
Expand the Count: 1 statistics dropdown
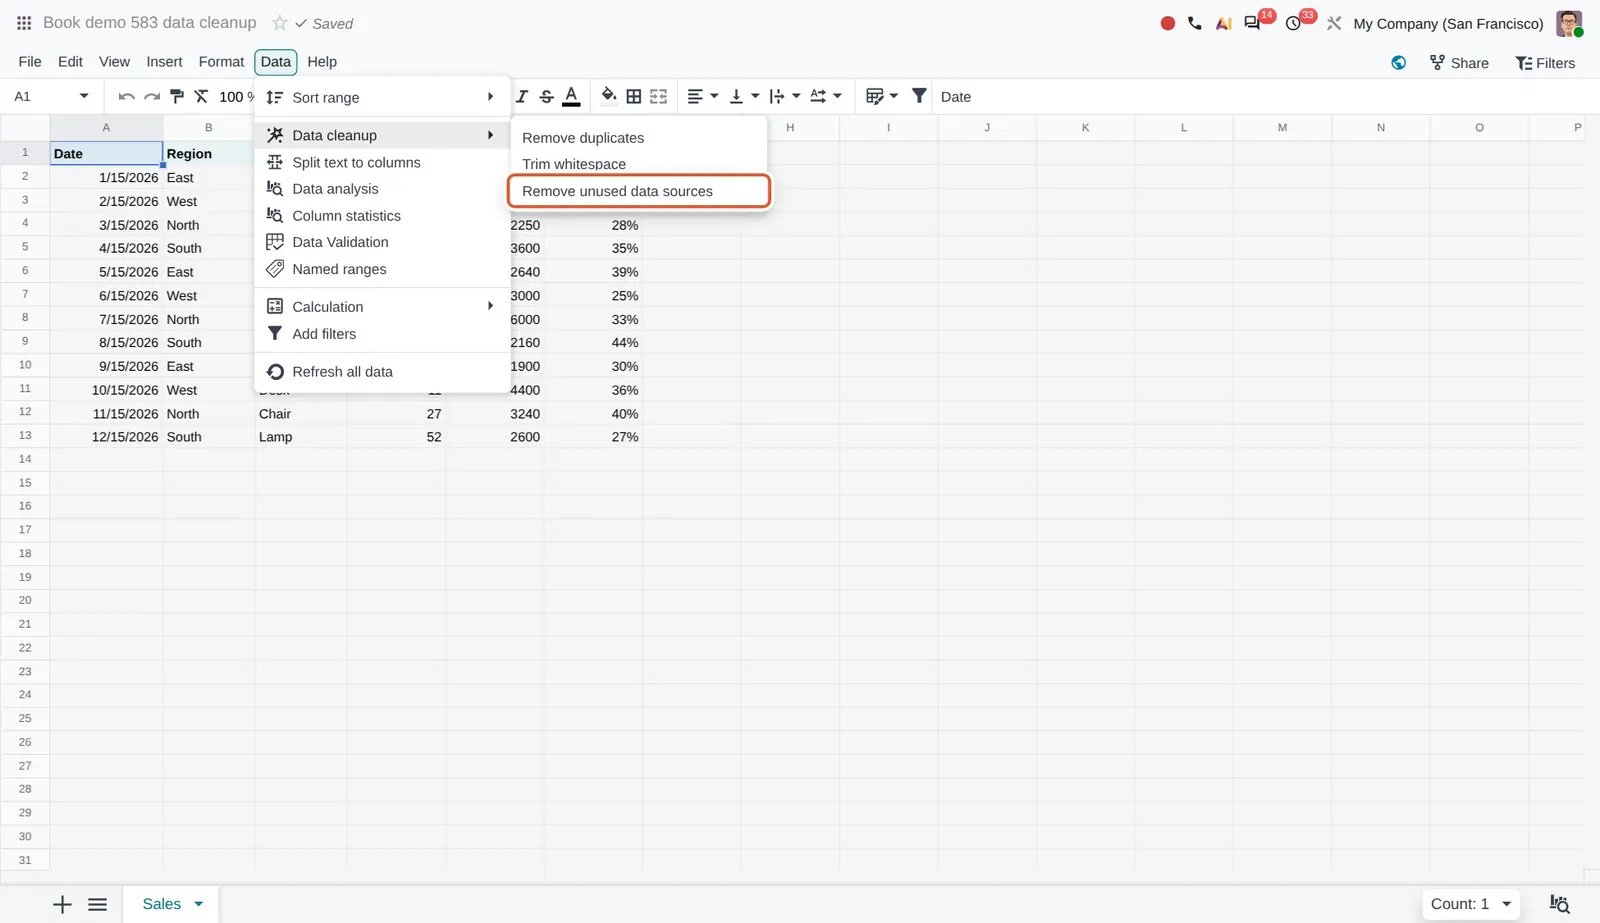1471,904
